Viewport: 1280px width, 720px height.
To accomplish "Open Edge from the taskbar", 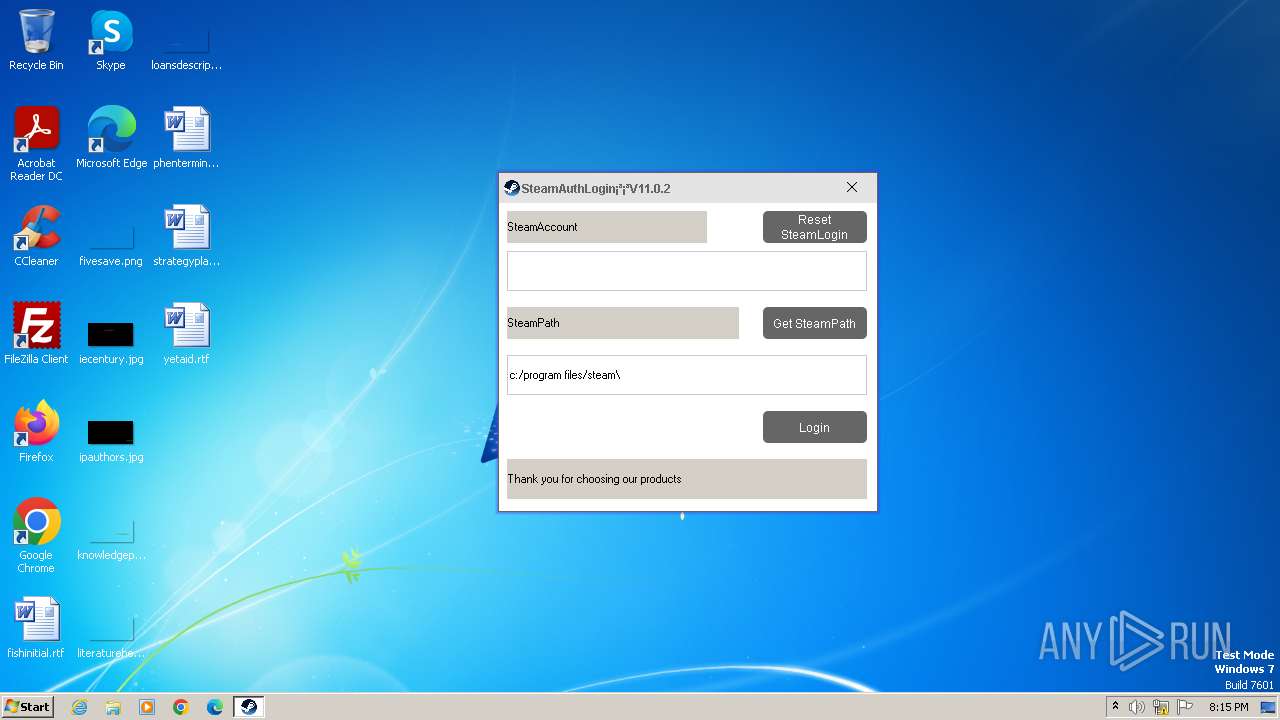I will (x=215, y=707).
